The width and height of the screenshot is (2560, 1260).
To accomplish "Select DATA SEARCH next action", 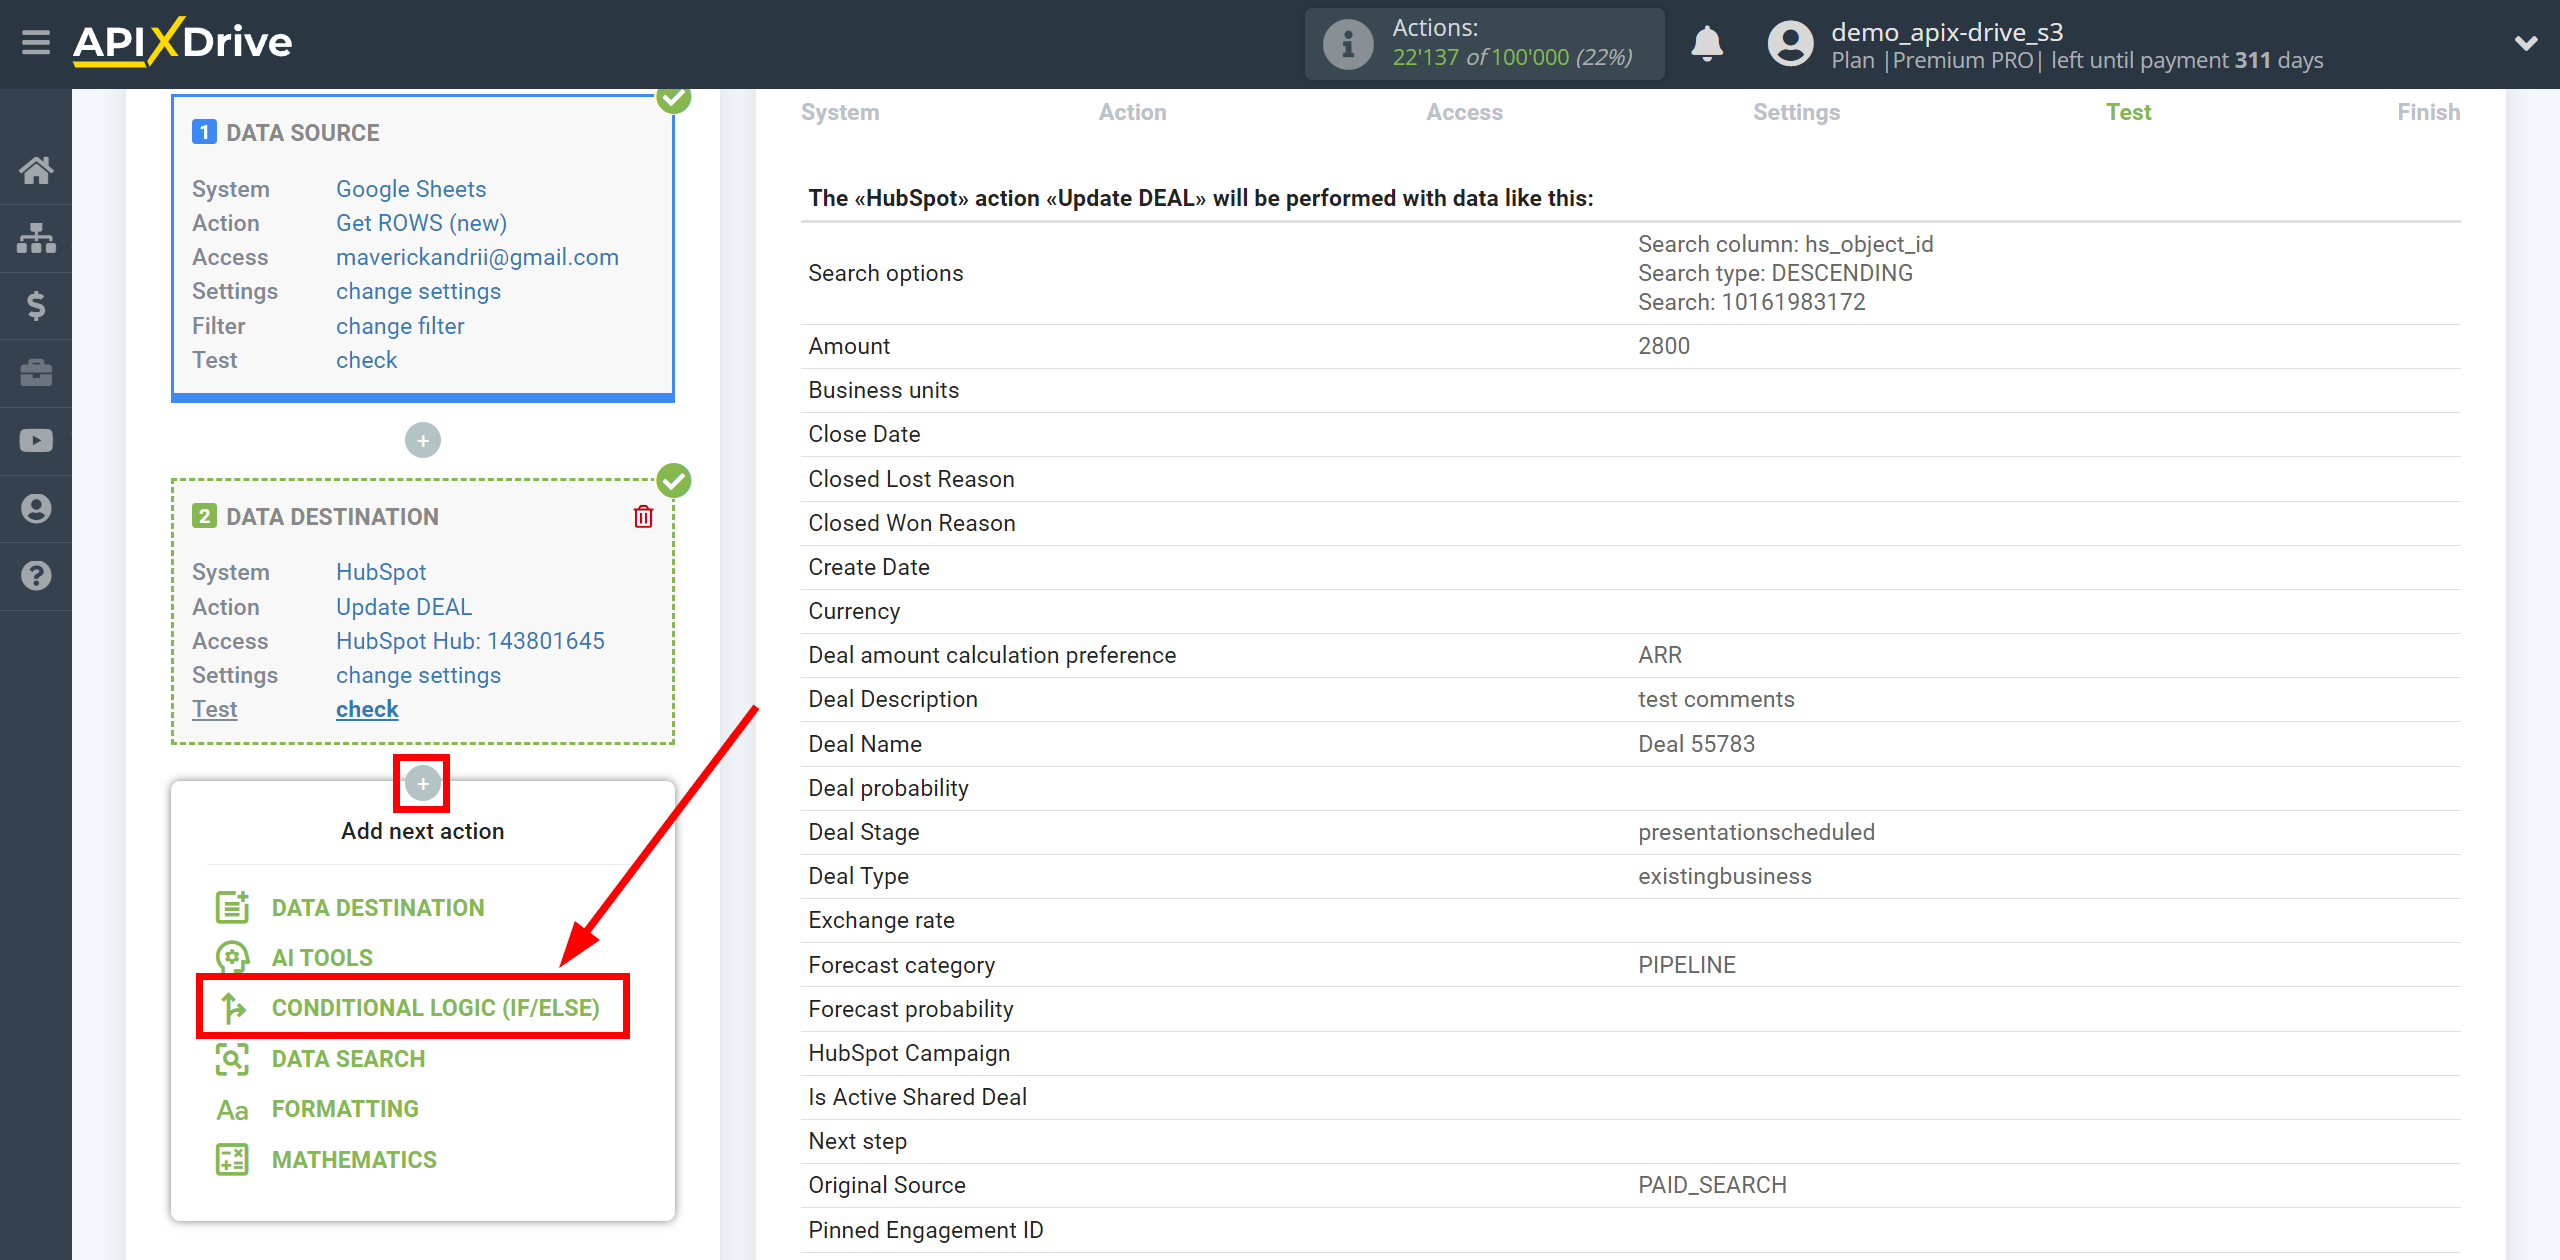I will (x=348, y=1058).
